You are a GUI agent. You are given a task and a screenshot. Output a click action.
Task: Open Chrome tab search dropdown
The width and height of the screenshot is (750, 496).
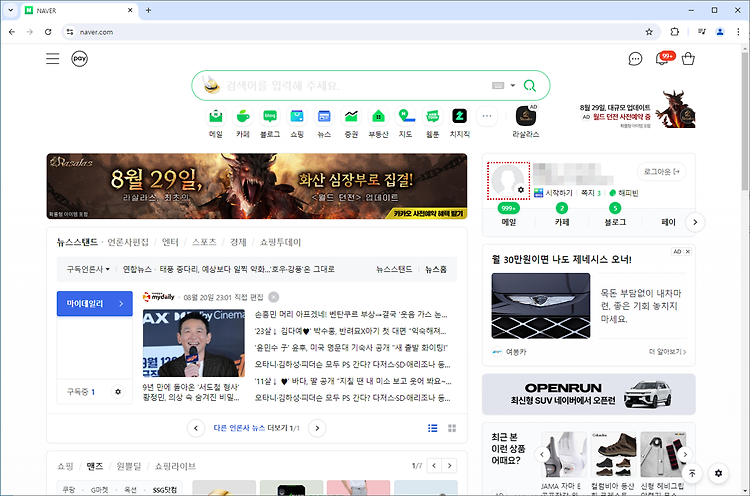coord(11,10)
